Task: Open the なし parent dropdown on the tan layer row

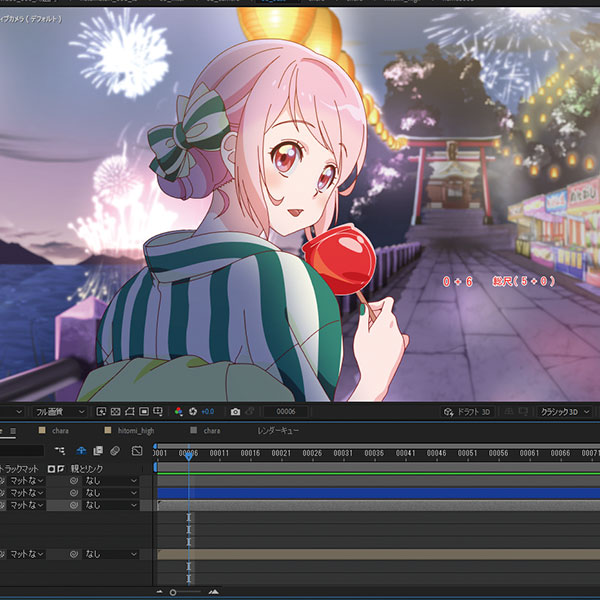Action: (111, 554)
